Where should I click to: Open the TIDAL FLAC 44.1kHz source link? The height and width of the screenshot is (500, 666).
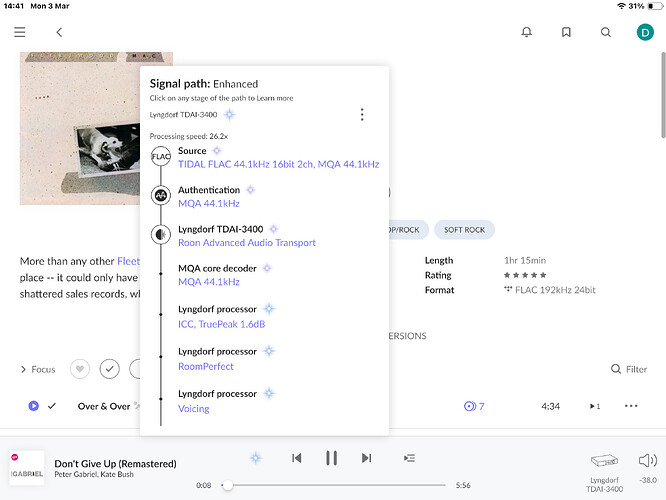[279, 164]
